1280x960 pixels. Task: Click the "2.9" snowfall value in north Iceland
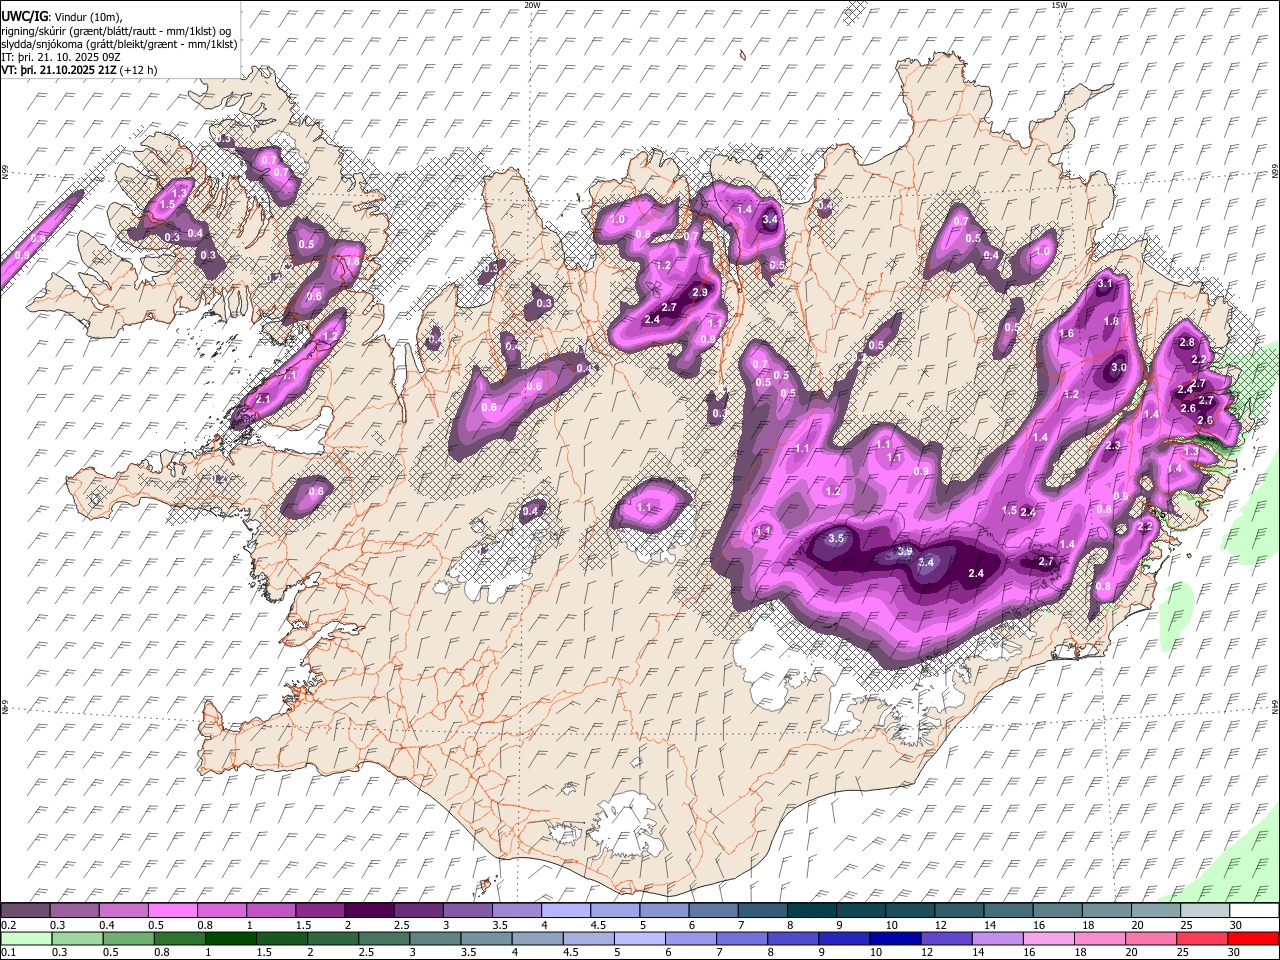(700, 292)
